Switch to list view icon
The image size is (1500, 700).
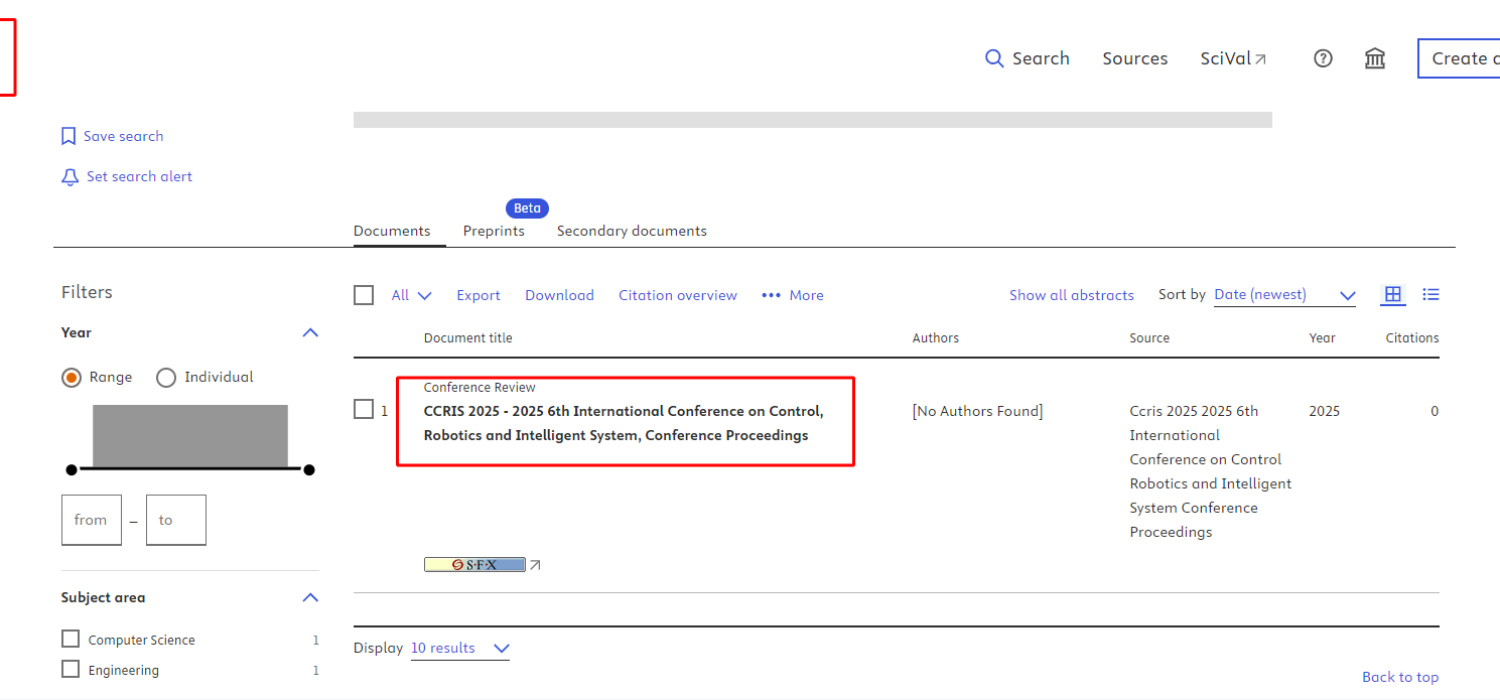[x=1431, y=294]
